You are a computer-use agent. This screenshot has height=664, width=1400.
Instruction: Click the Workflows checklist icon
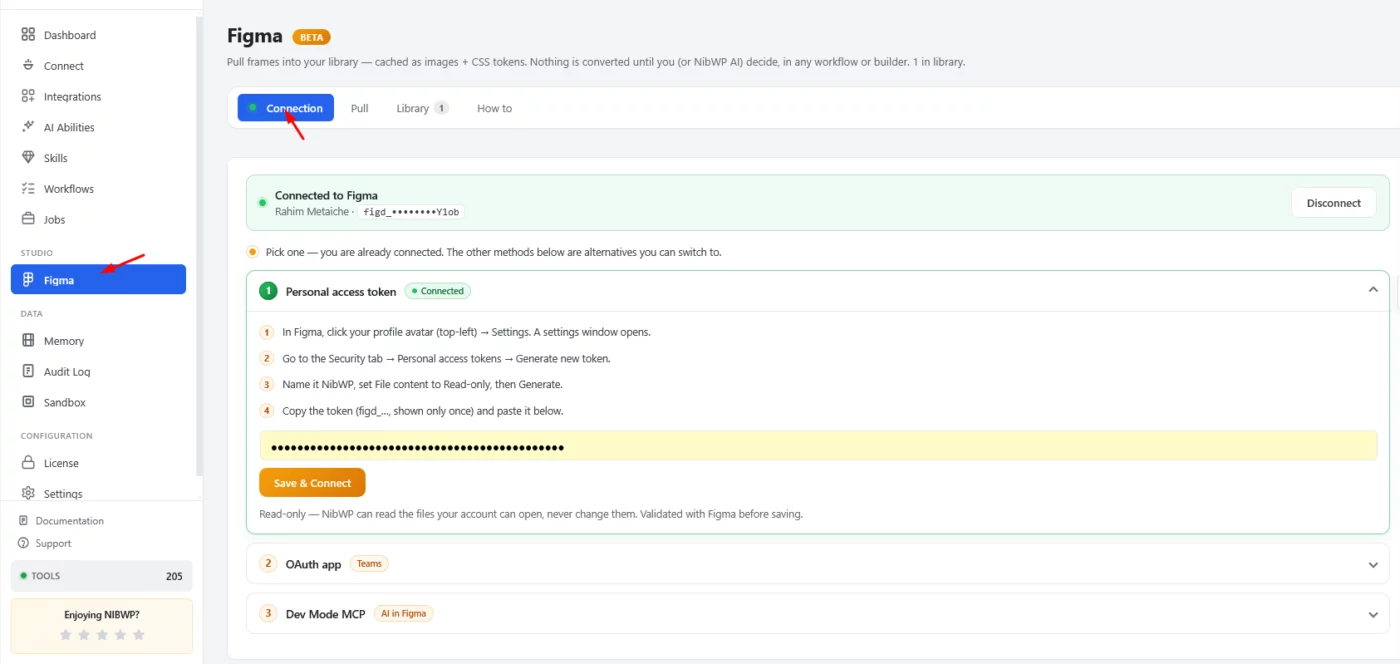(x=28, y=189)
